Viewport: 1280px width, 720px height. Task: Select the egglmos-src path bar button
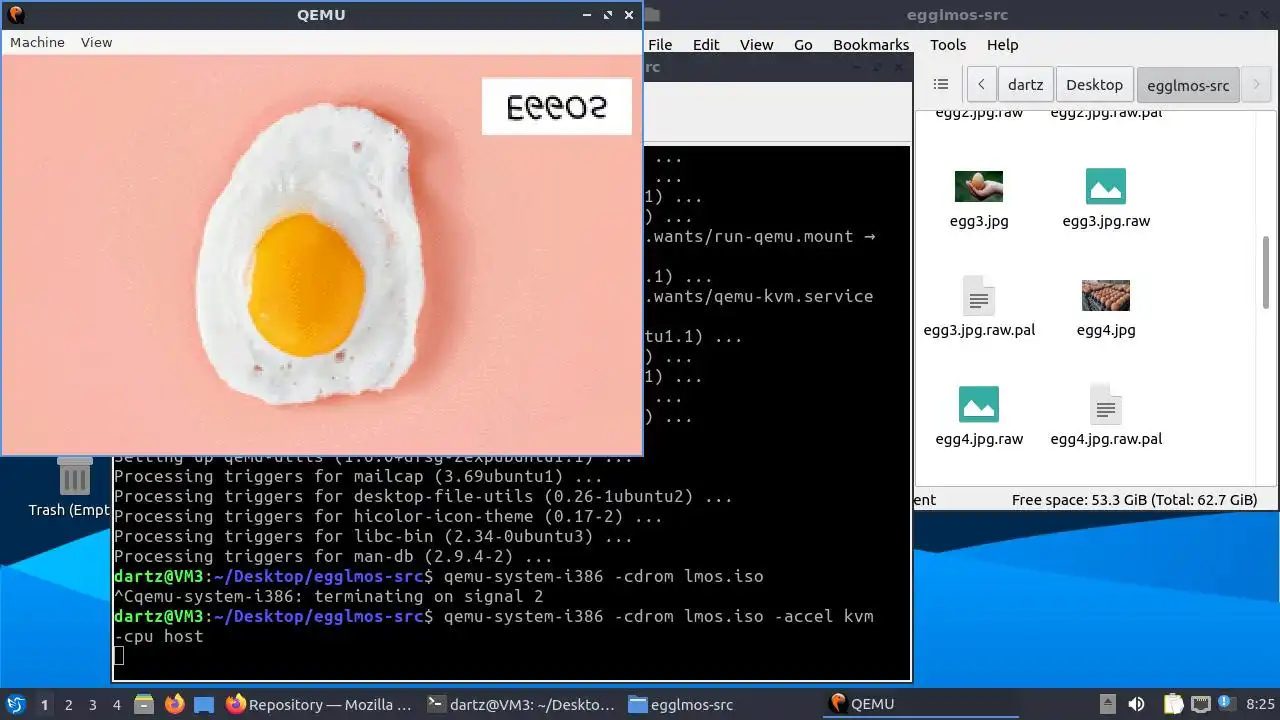click(x=1188, y=85)
